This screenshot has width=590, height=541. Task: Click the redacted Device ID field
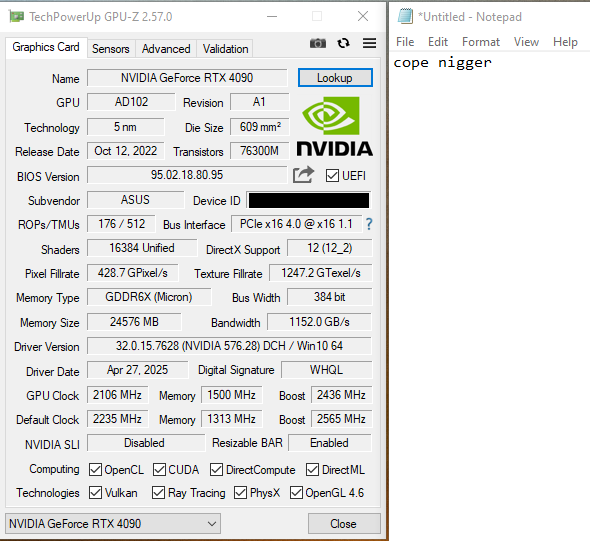click(x=309, y=200)
